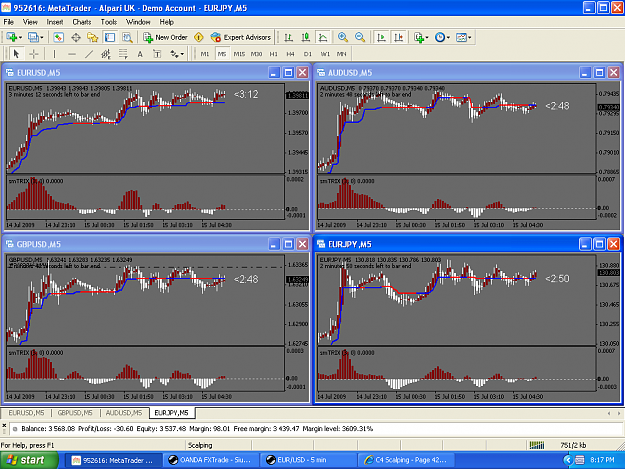Open the Periods clock icon
Image resolution: width=625 pixels, height=469 pixels.
(x=440, y=37)
